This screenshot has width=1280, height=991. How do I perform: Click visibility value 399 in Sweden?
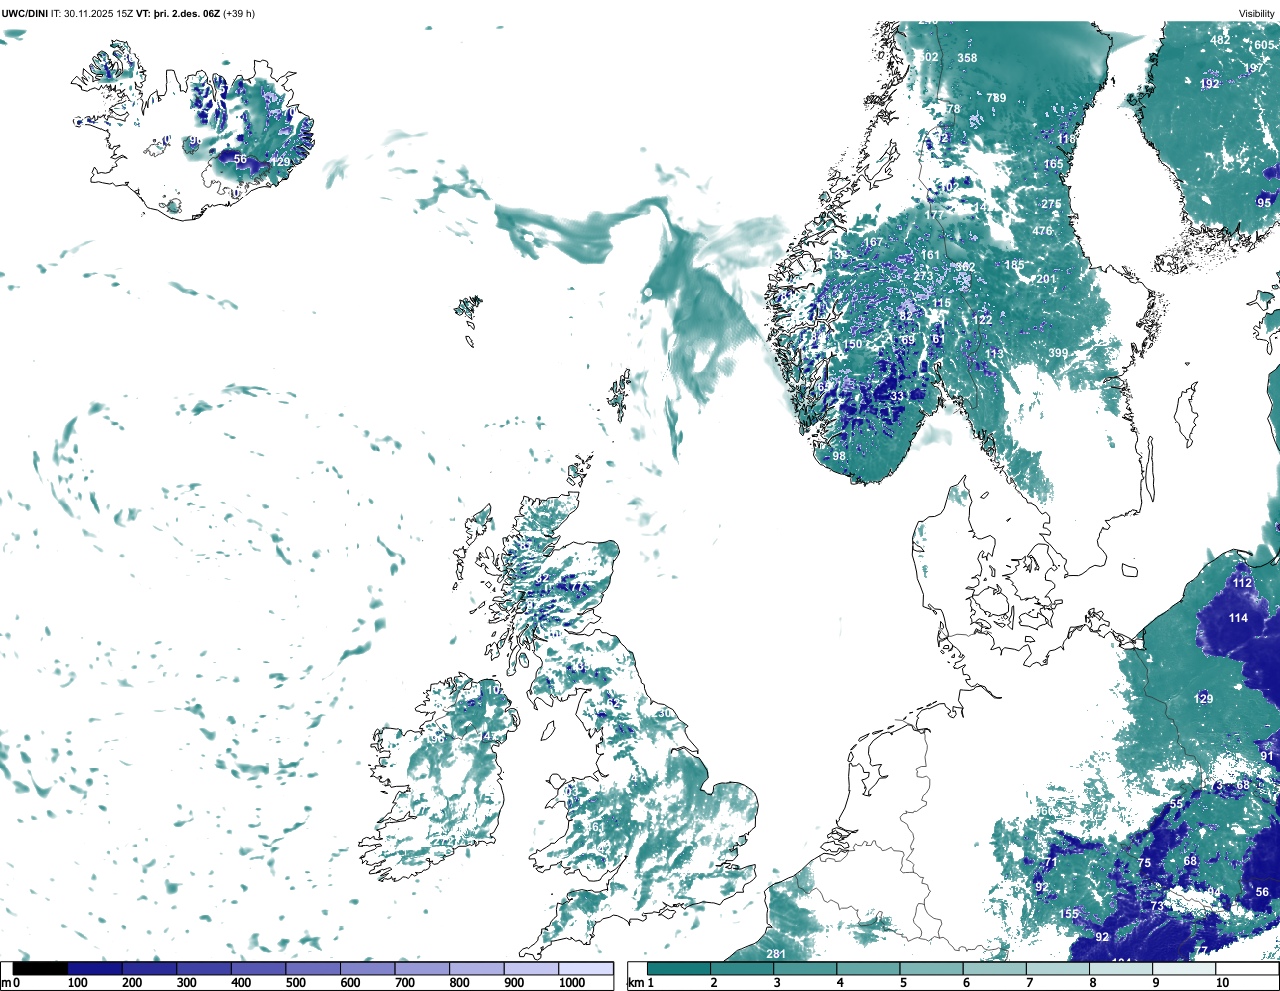click(x=1058, y=353)
